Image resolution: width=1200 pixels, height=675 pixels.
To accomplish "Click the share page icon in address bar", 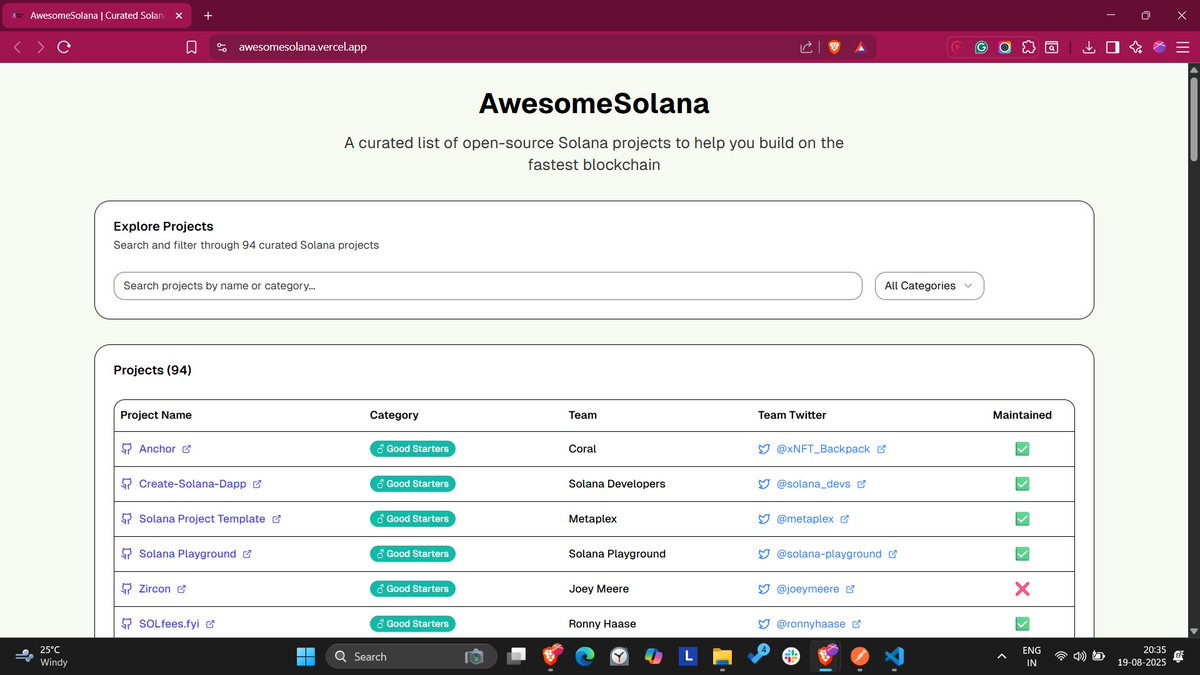I will click(x=806, y=47).
